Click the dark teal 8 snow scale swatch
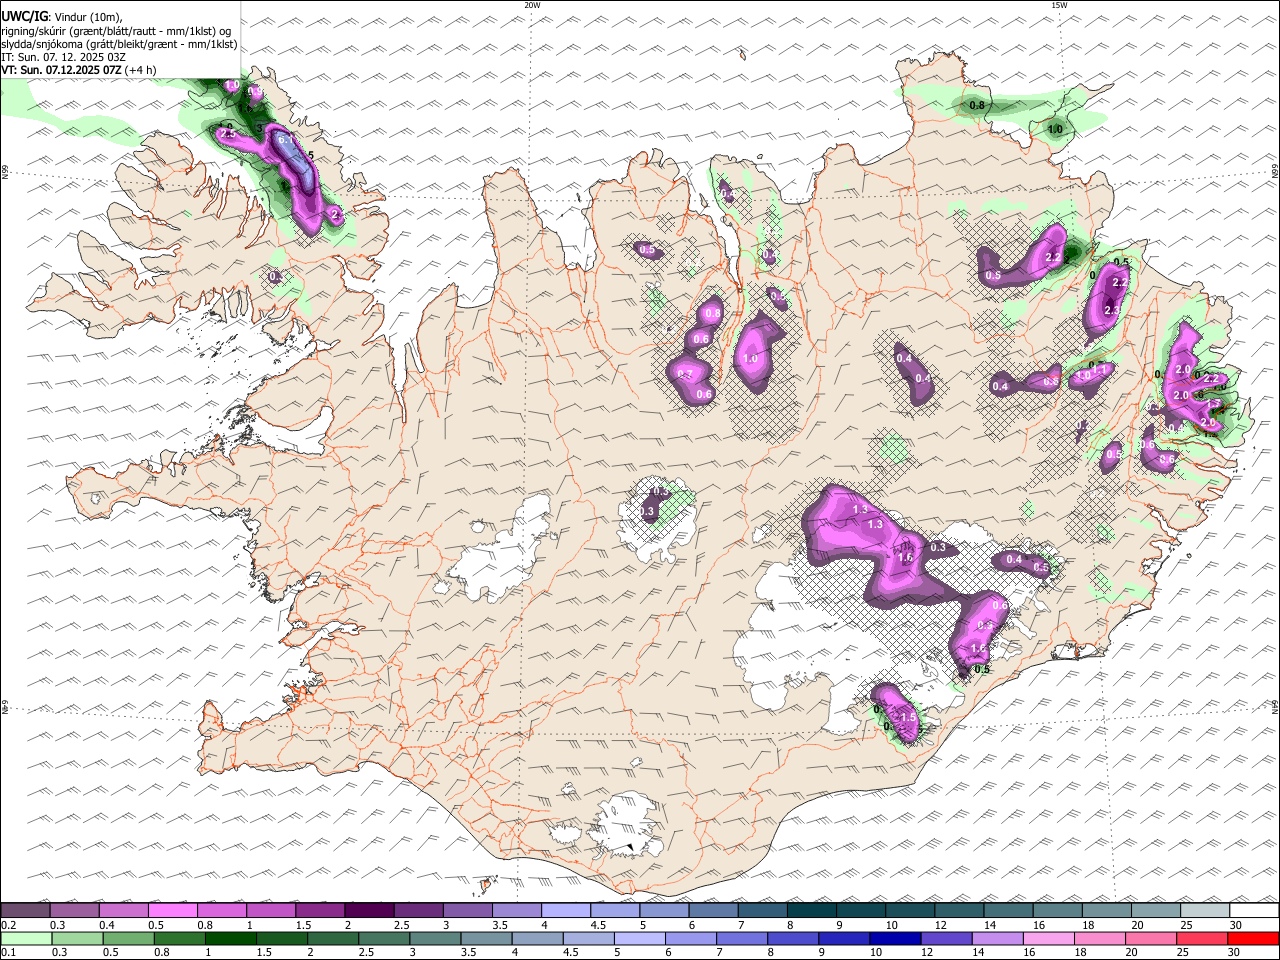Image resolution: width=1280 pixels, height=960 pixels. pos(811,910)
